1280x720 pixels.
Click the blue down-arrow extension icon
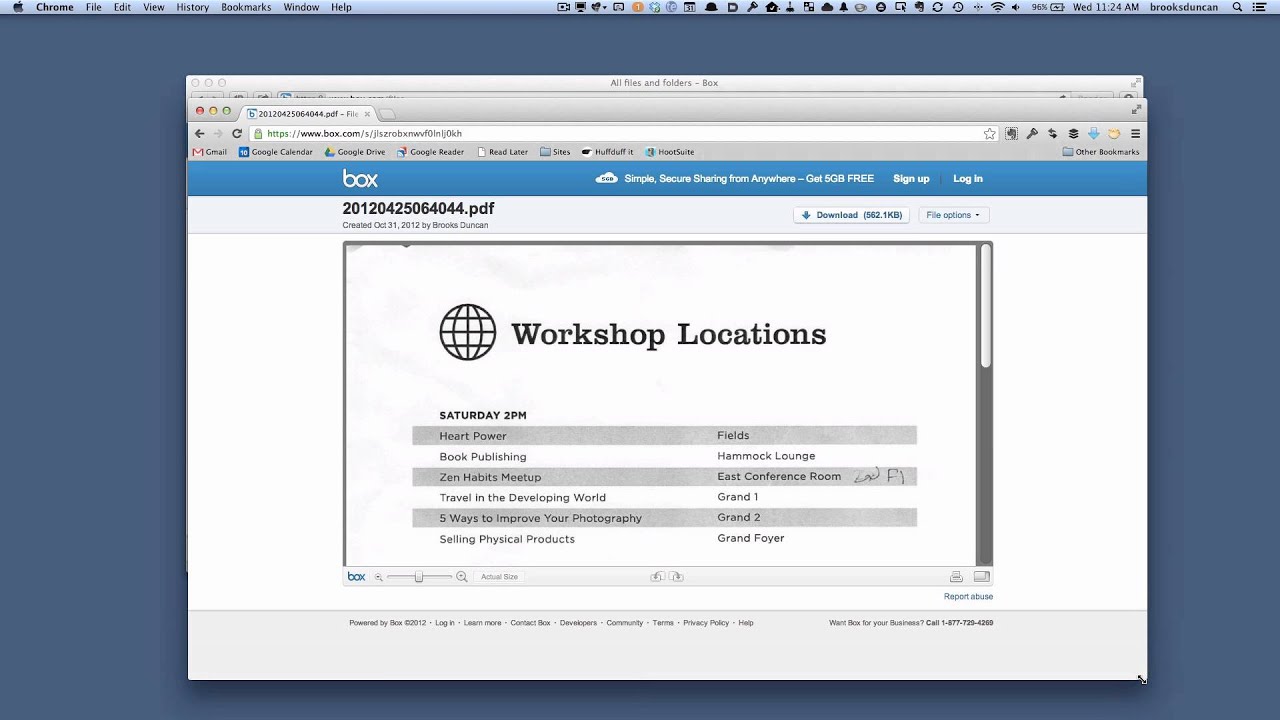1094,133
